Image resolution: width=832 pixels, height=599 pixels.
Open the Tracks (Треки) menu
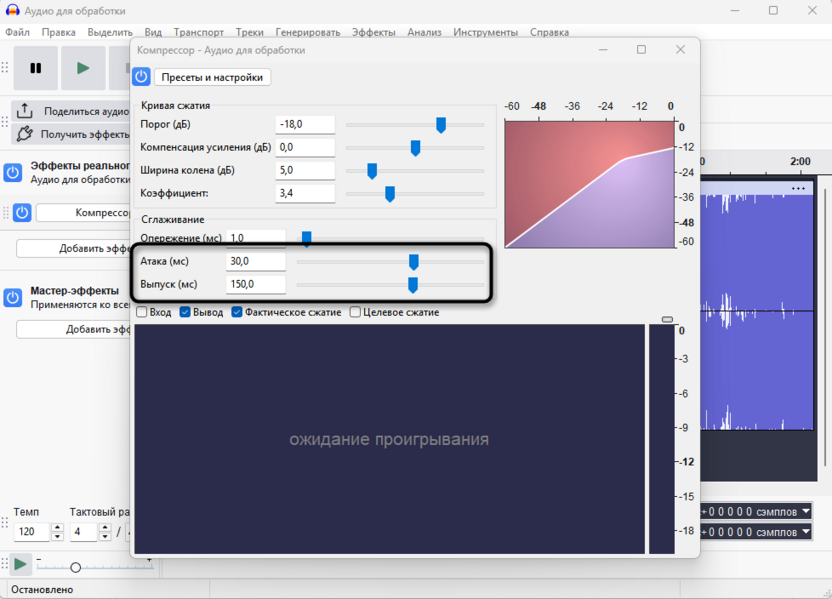tap(249, 32)
